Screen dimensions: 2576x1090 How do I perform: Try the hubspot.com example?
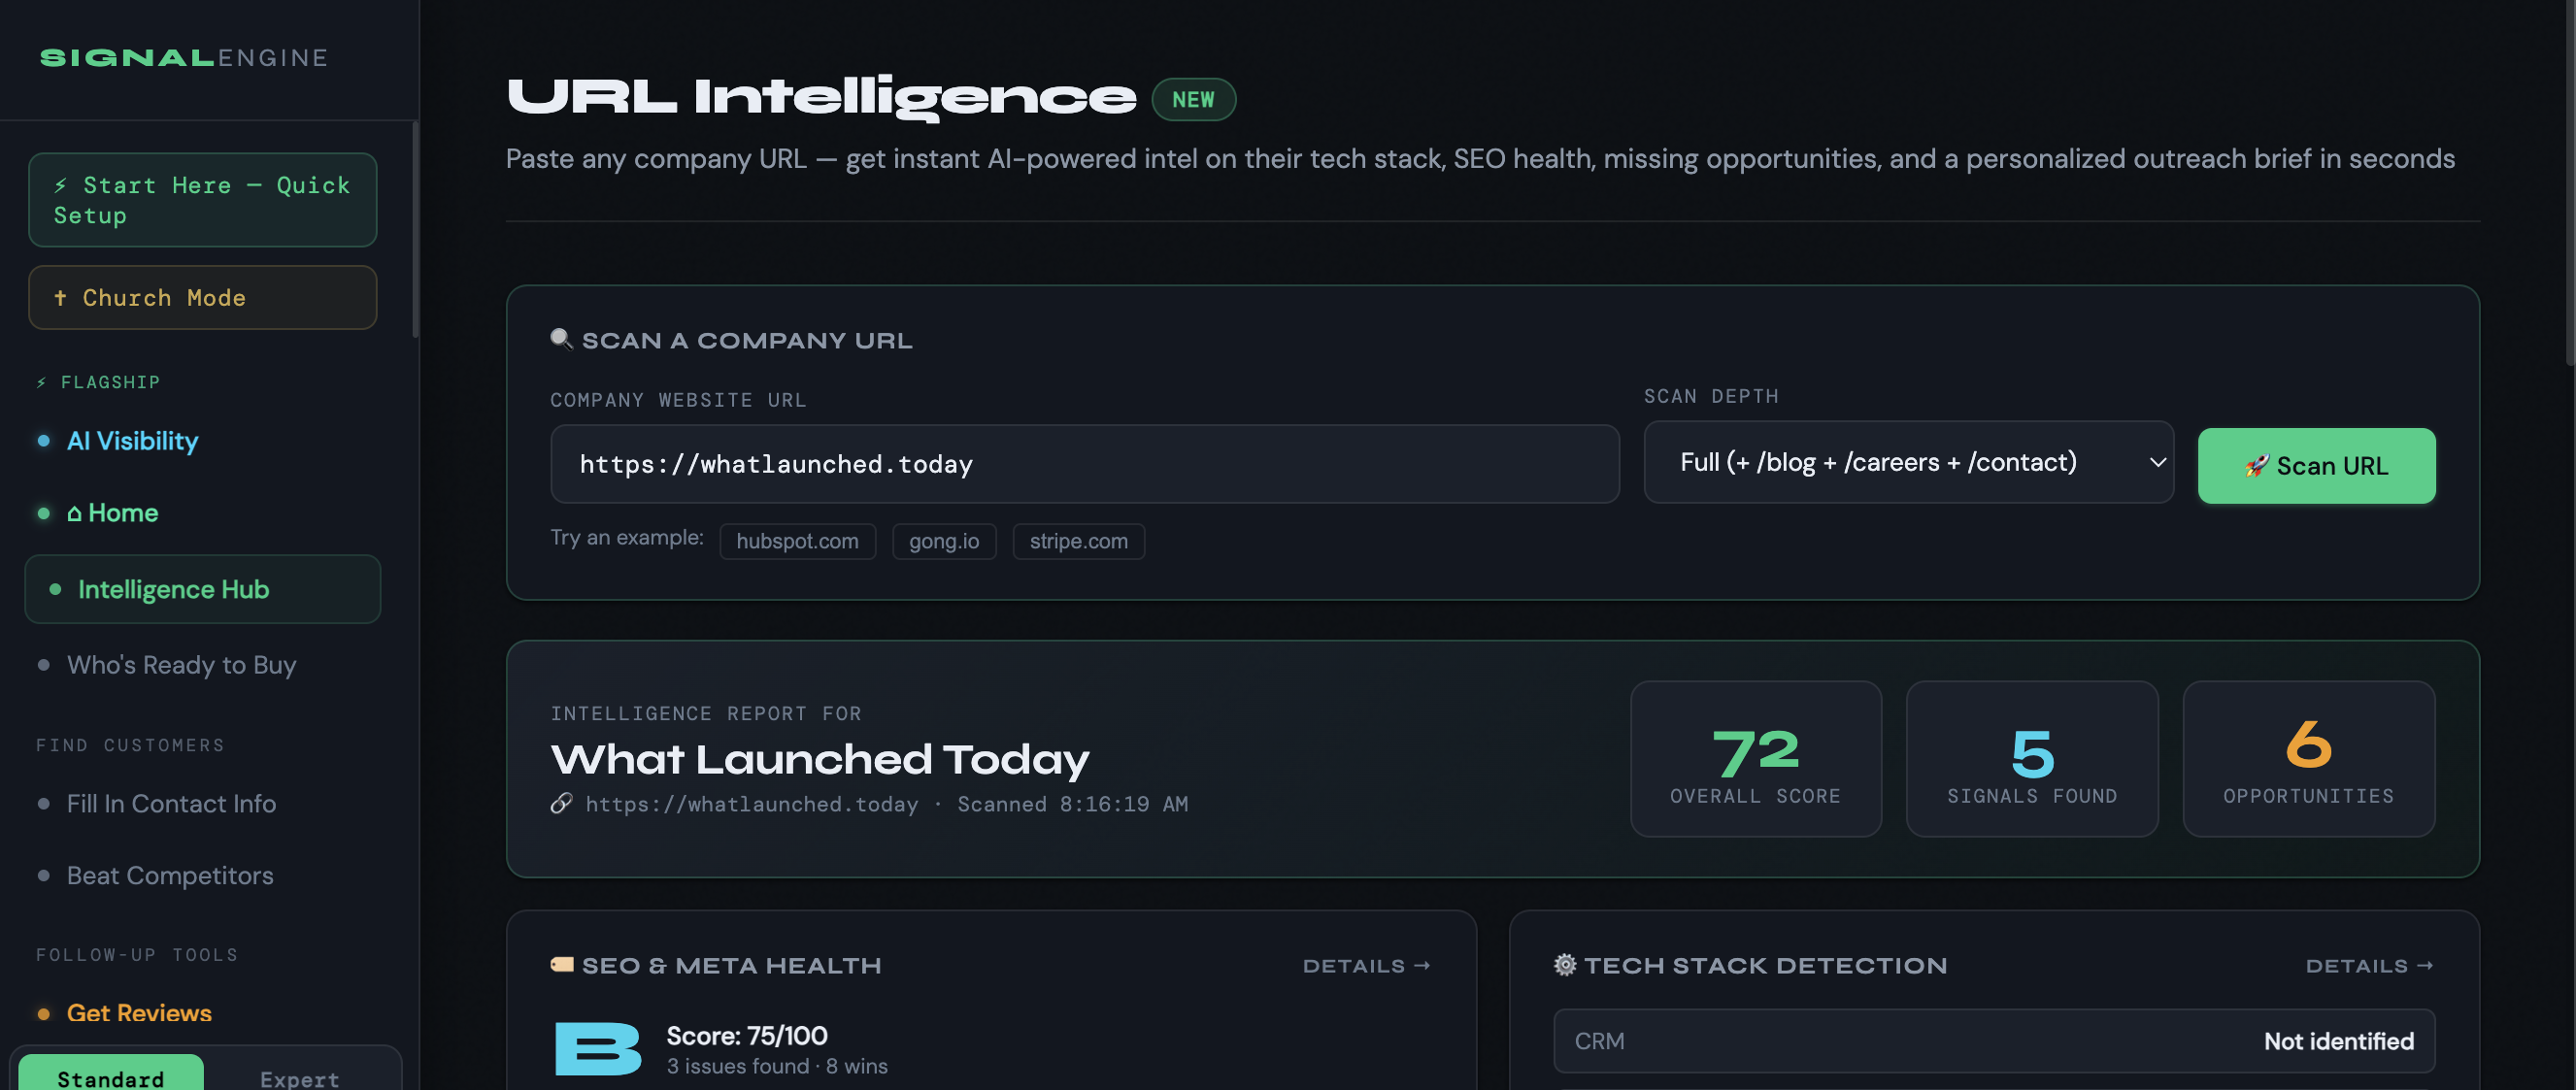click(x=797, y=541)
